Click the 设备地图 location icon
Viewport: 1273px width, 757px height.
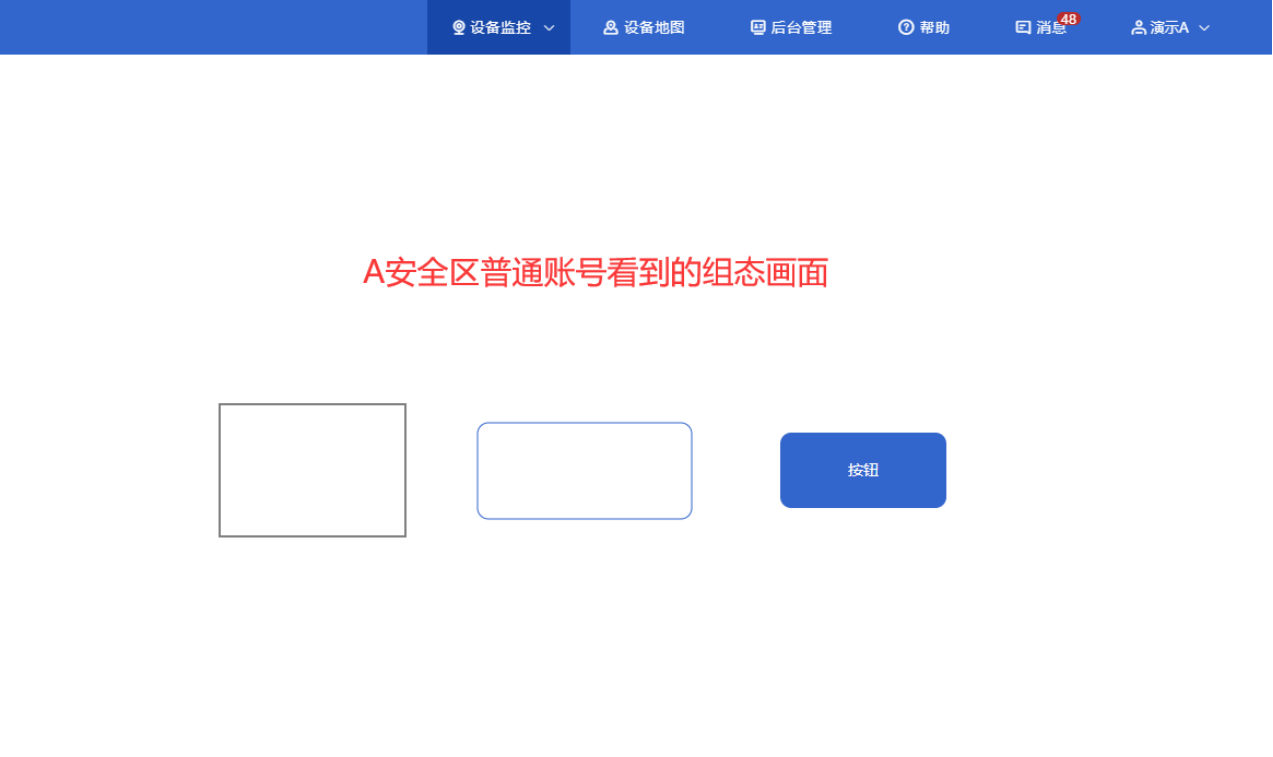(610, 28)
